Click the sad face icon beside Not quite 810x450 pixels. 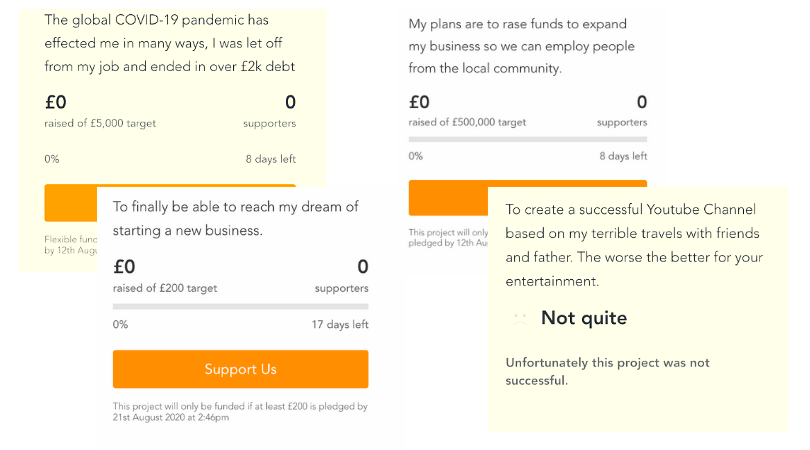[x=520, y=318]
